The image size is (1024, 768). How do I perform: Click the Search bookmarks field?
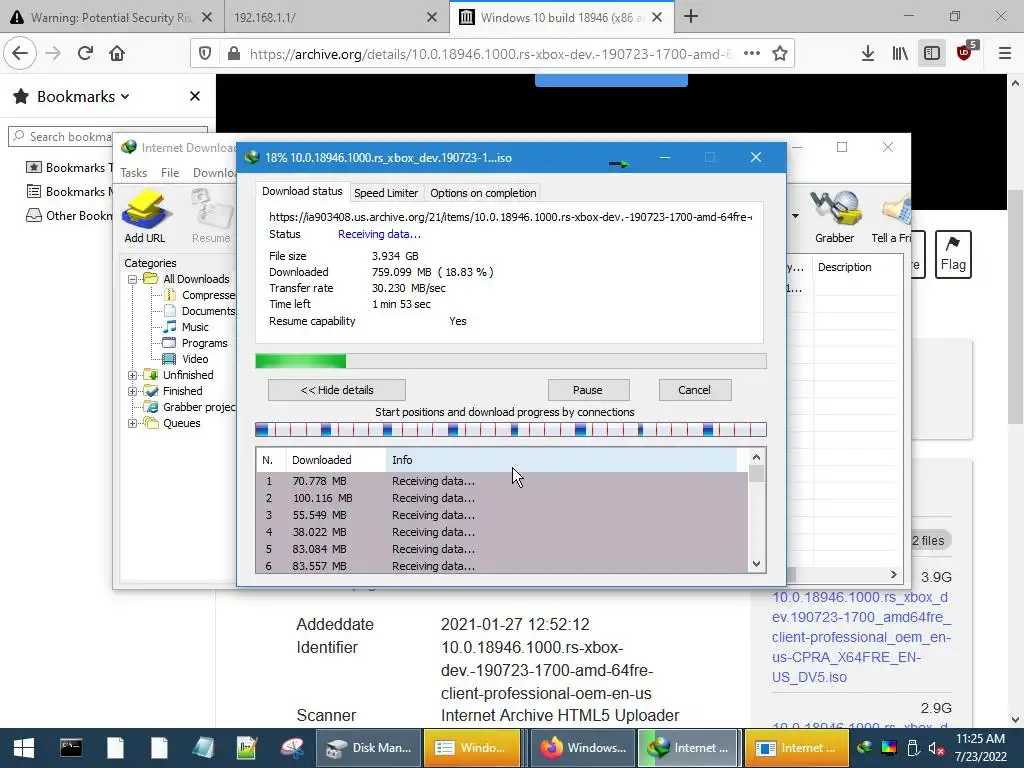tap(108, 136)
